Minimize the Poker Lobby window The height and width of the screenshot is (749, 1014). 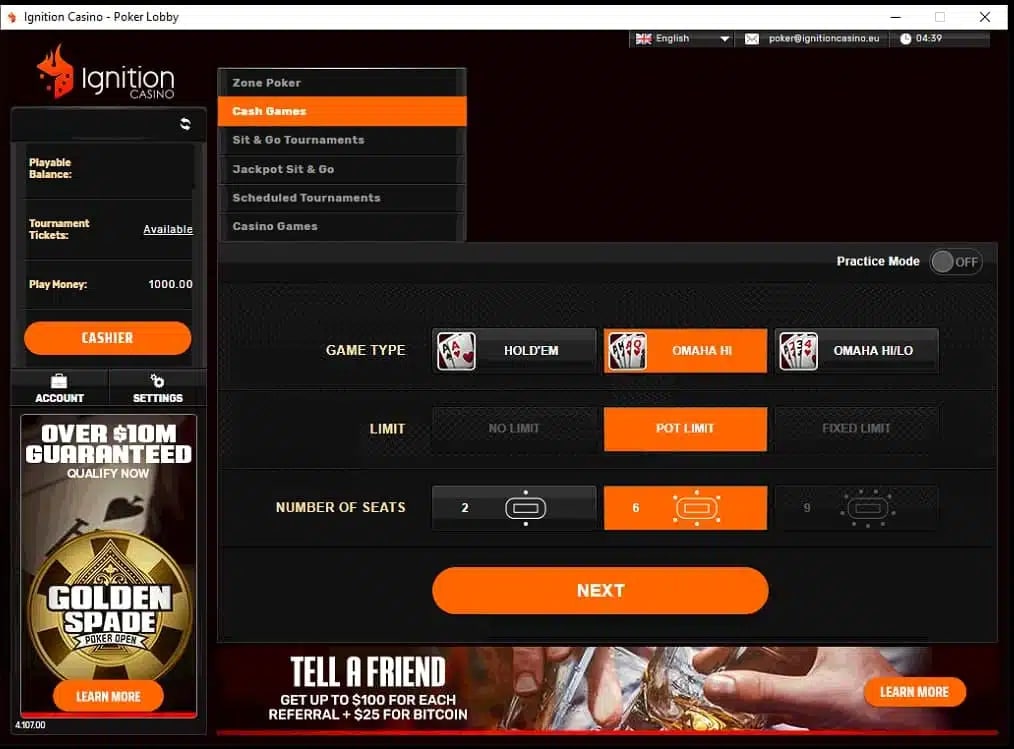coord(896,17)
